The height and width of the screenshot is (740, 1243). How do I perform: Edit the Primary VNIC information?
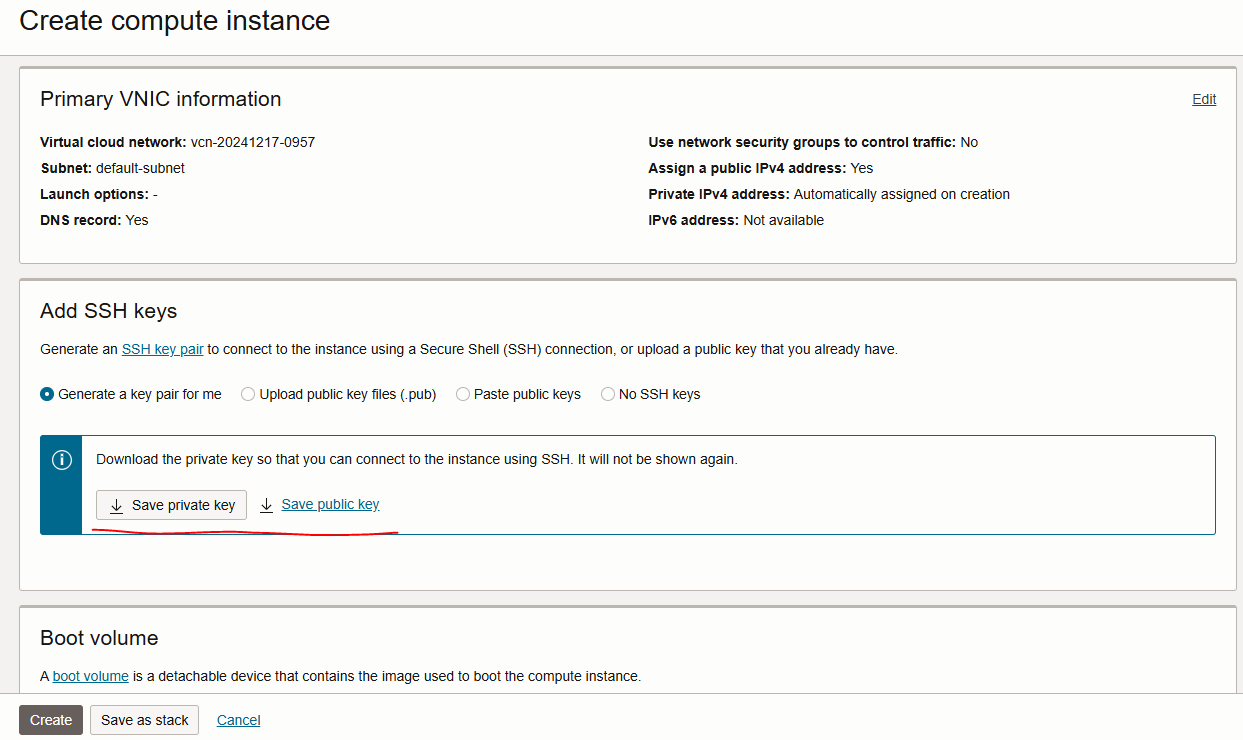click(1204, 99)
